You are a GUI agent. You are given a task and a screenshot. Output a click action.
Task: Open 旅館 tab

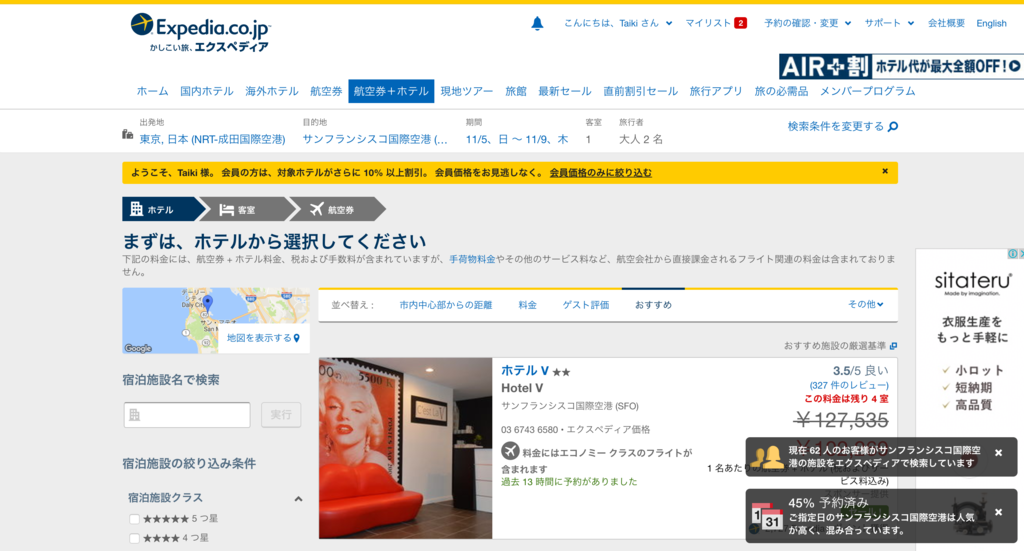515,91
